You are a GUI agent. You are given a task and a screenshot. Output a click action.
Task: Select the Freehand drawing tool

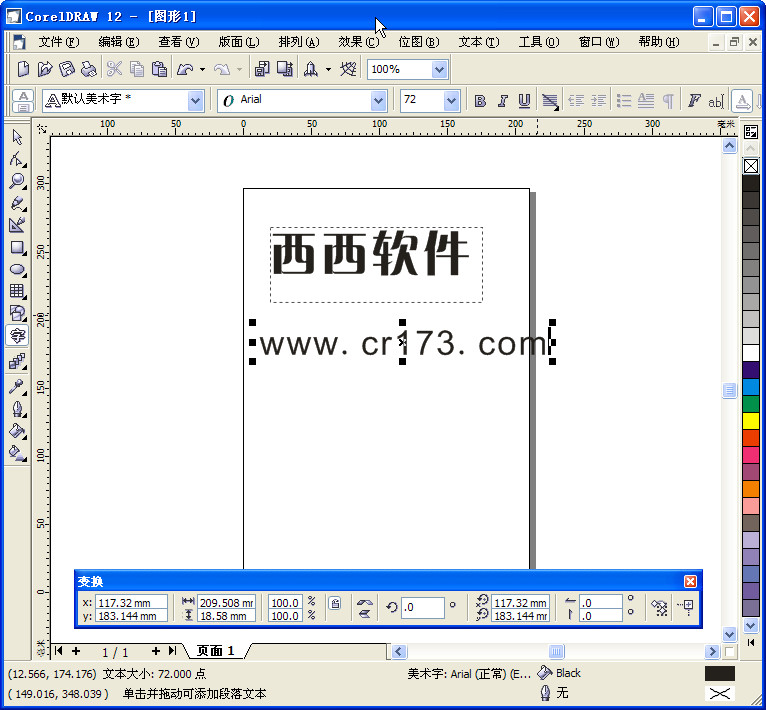click(x=17, y=203)
